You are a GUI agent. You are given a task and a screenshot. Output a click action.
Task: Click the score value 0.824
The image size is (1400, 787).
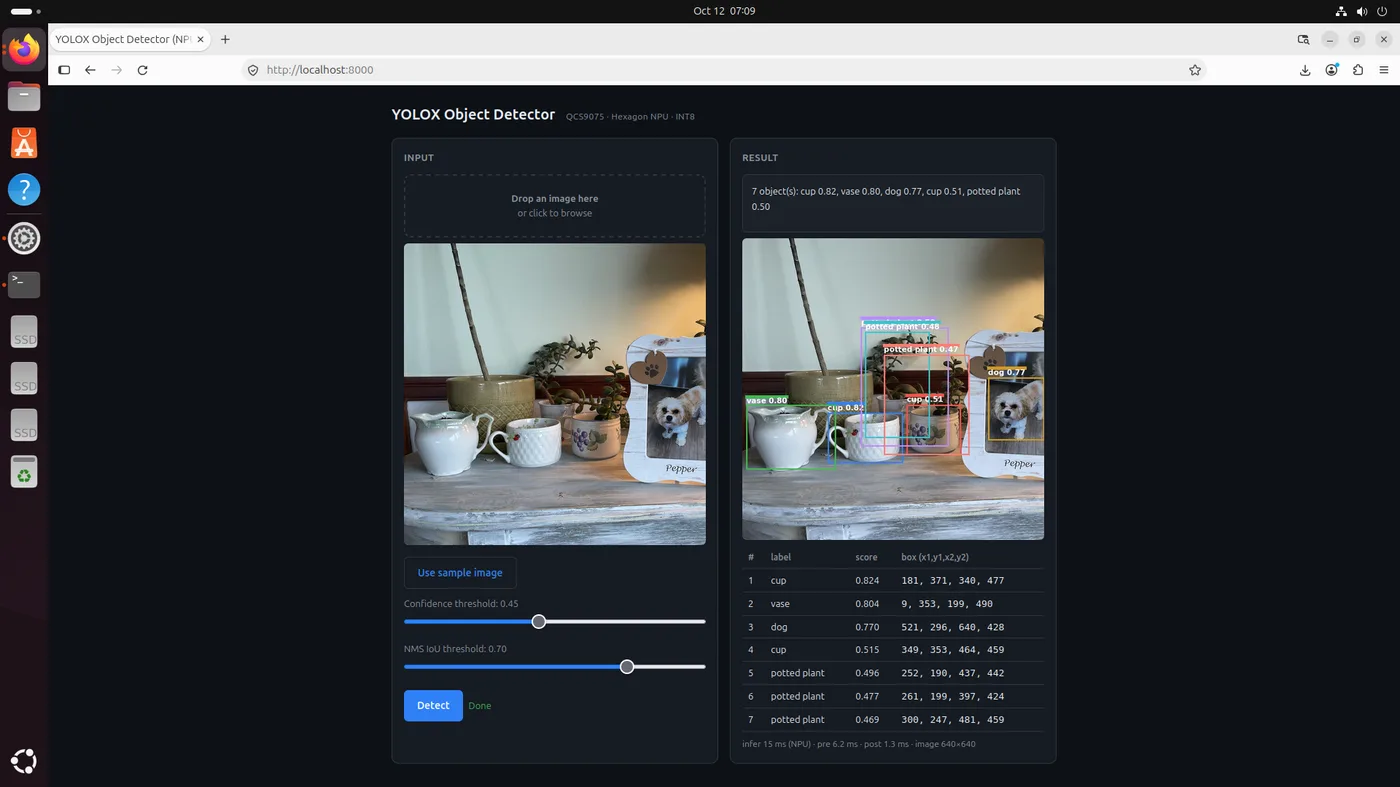click(867, 580)
